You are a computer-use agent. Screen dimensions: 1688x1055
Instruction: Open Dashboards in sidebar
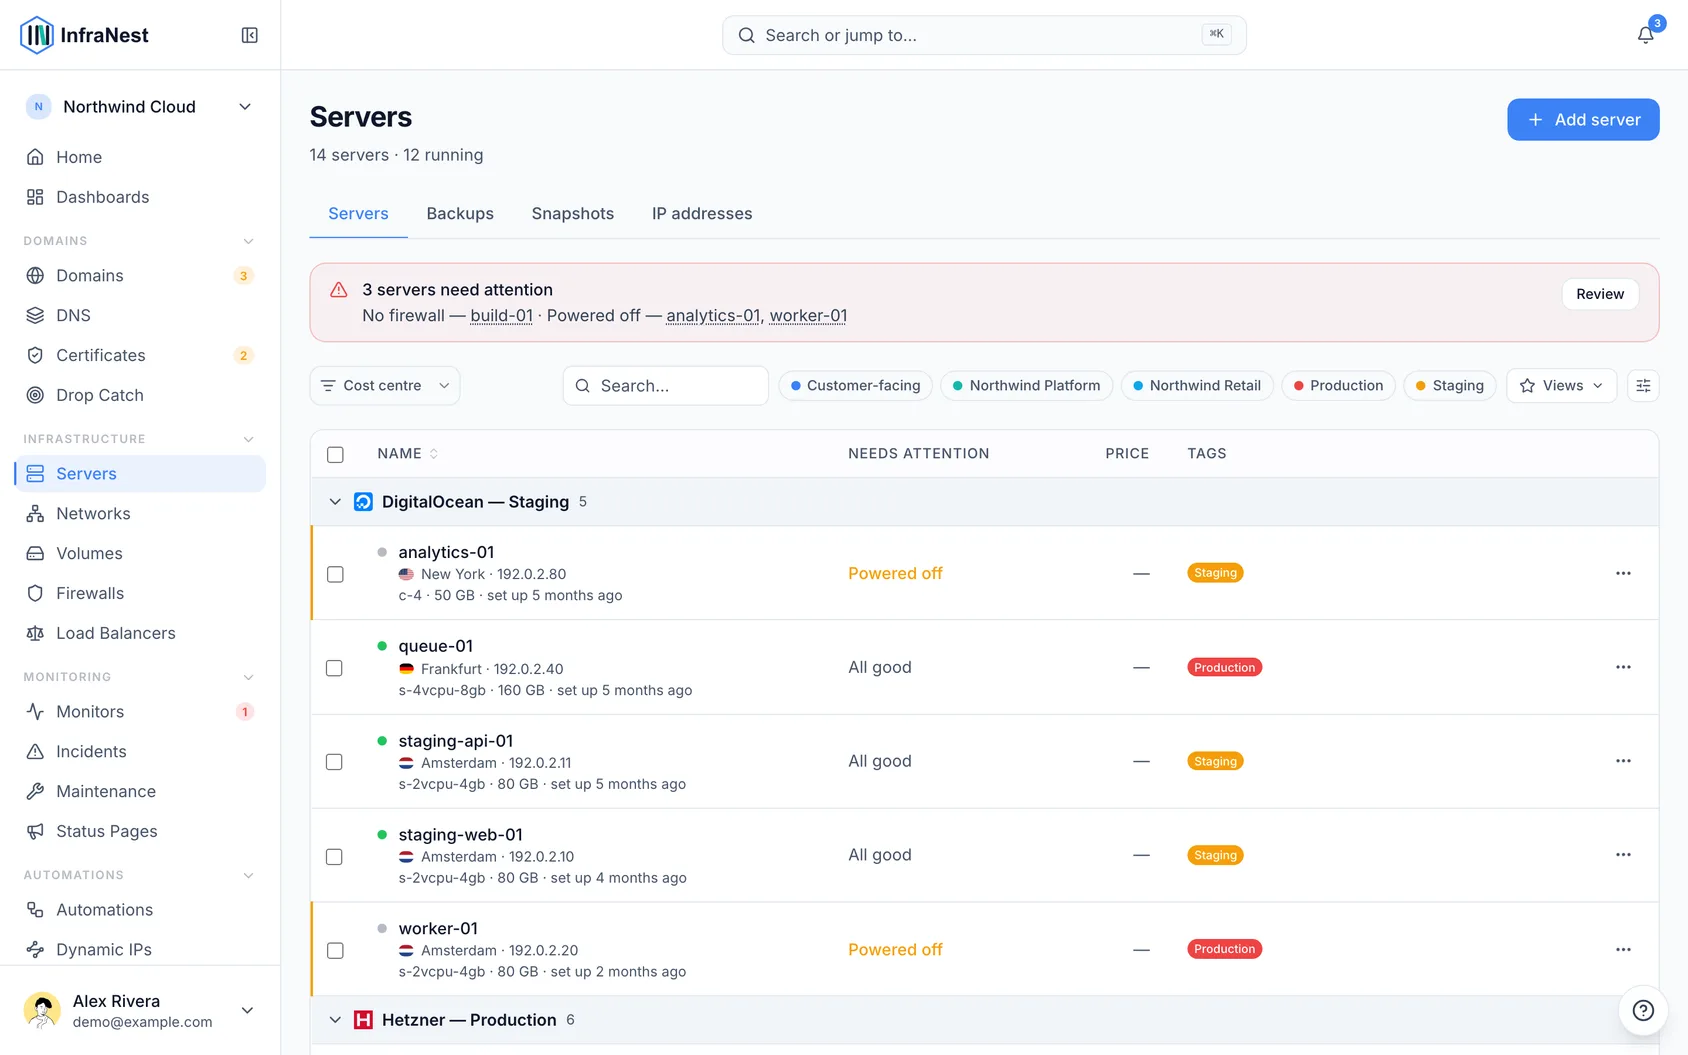tap(140, 197)
